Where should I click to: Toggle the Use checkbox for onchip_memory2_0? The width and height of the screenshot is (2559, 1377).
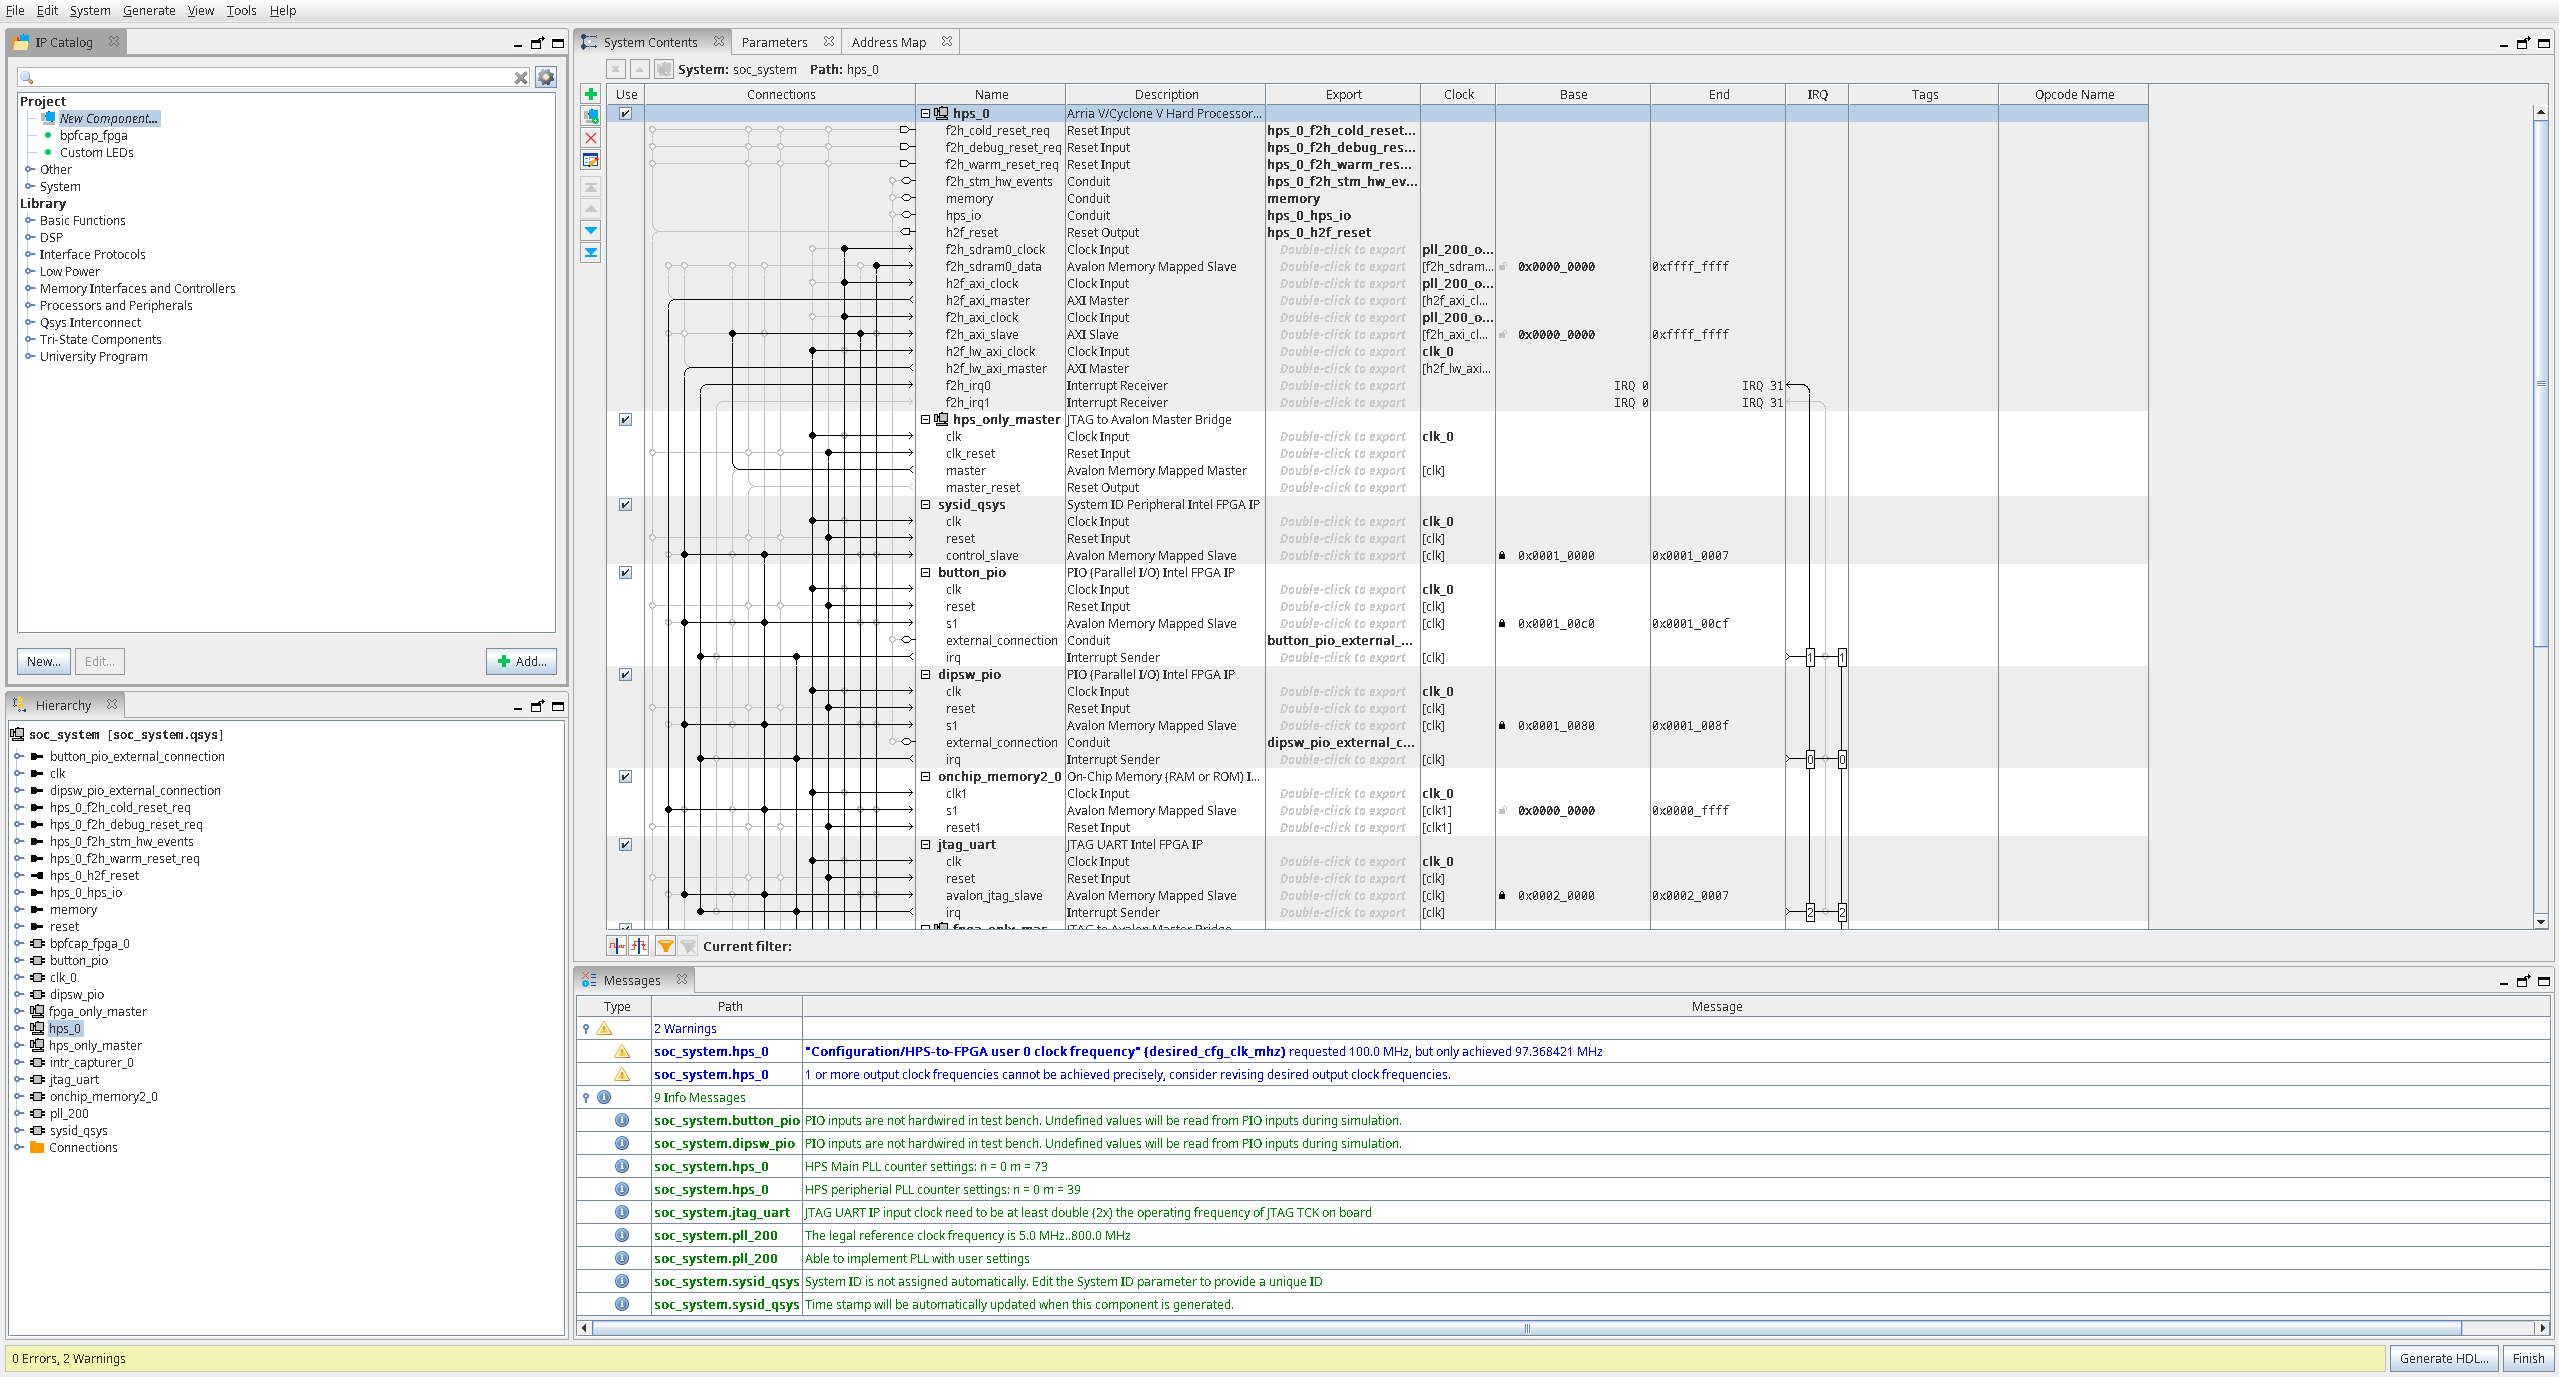[x=625, y=777]
